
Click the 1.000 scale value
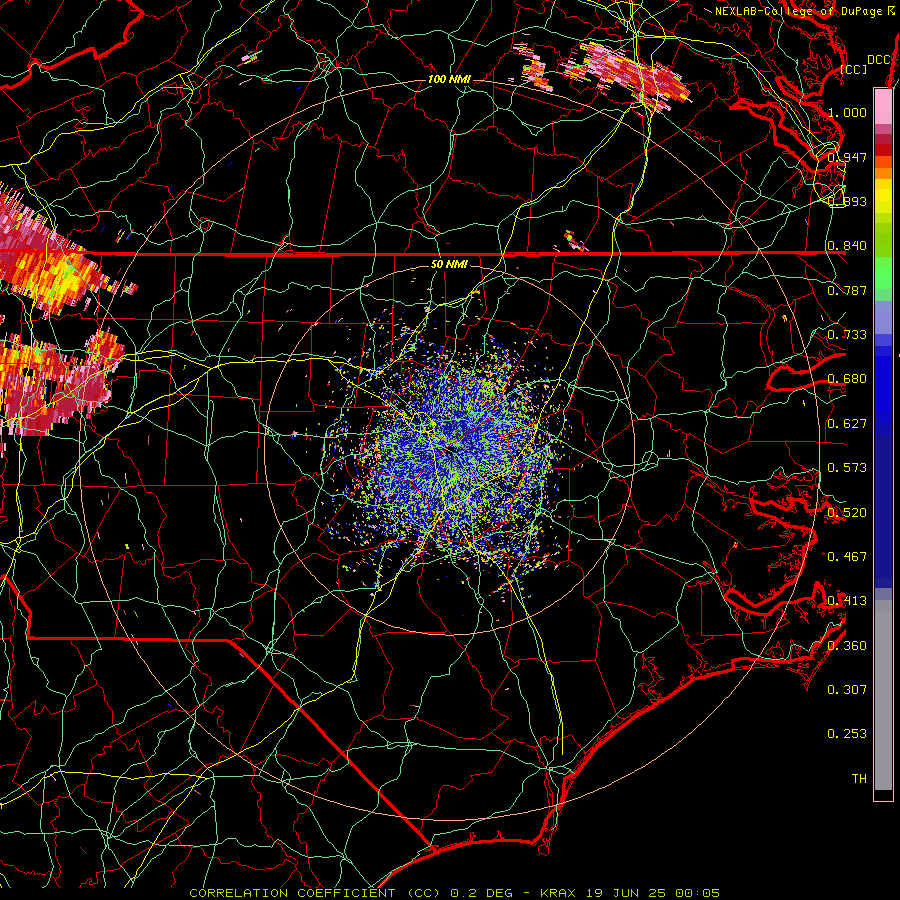[847, 112]
